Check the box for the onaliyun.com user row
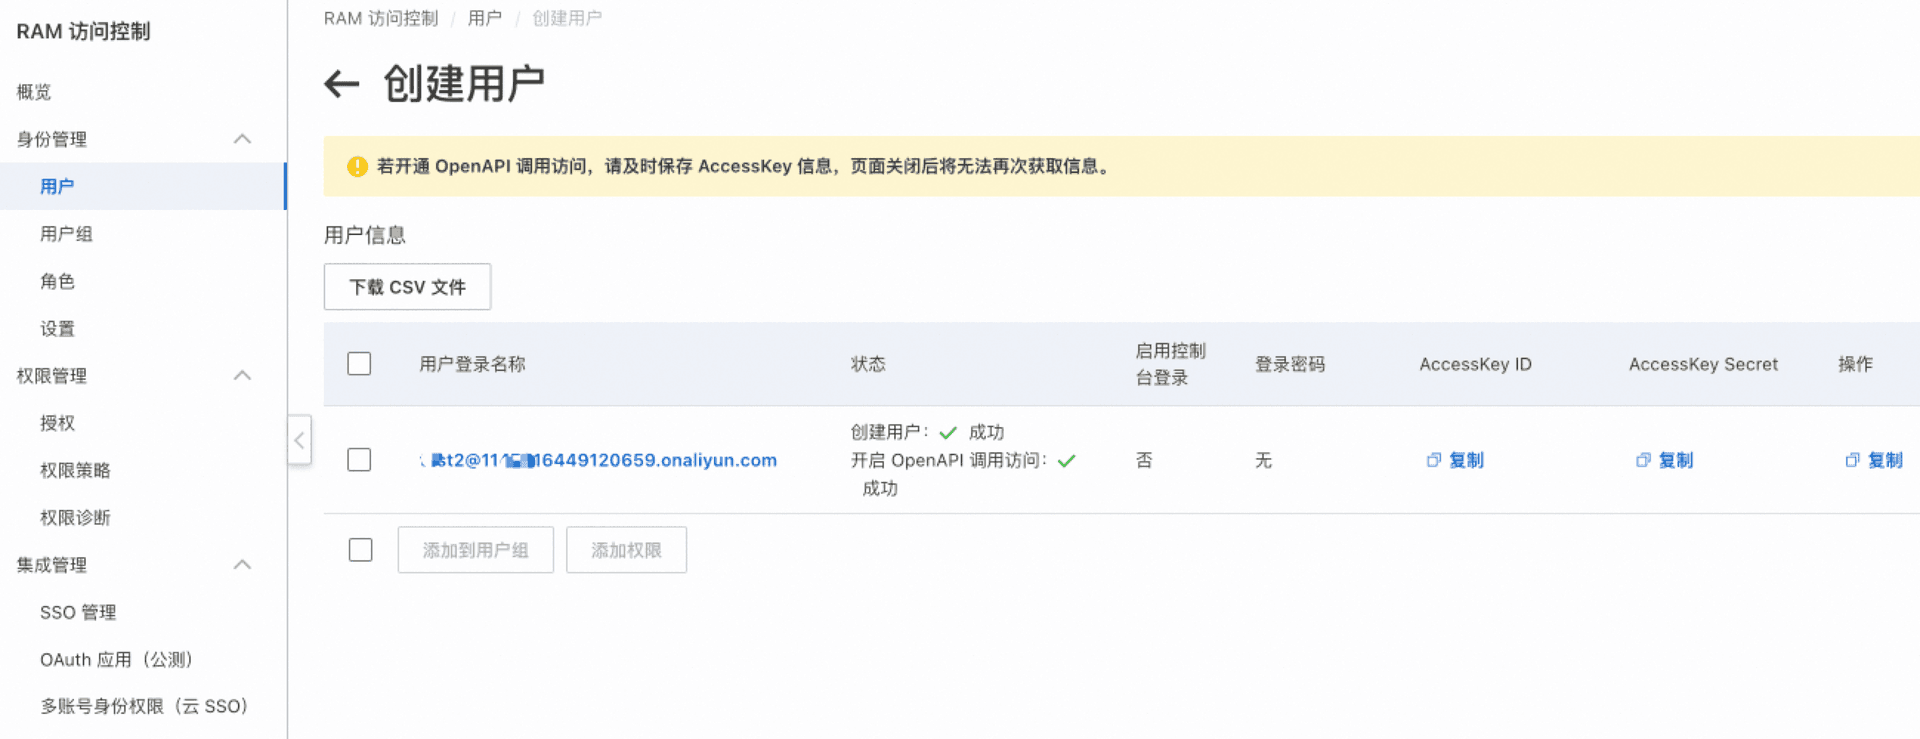1920x739 pixels. pos(359,460)
